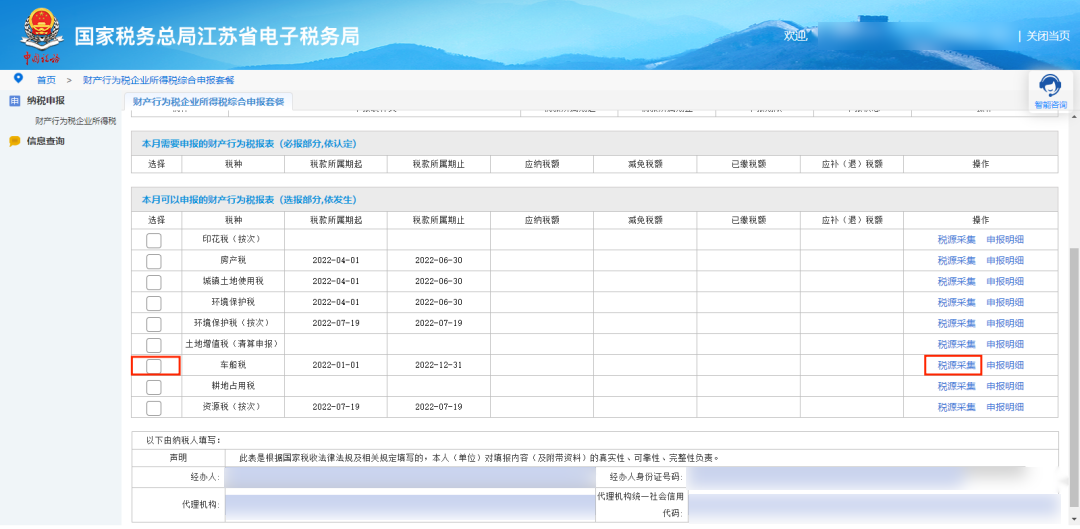Screen dimensions: 1080x529
Task: Open 申报明细 for 印花税（按次）
Action: [x=1005, y=240]
